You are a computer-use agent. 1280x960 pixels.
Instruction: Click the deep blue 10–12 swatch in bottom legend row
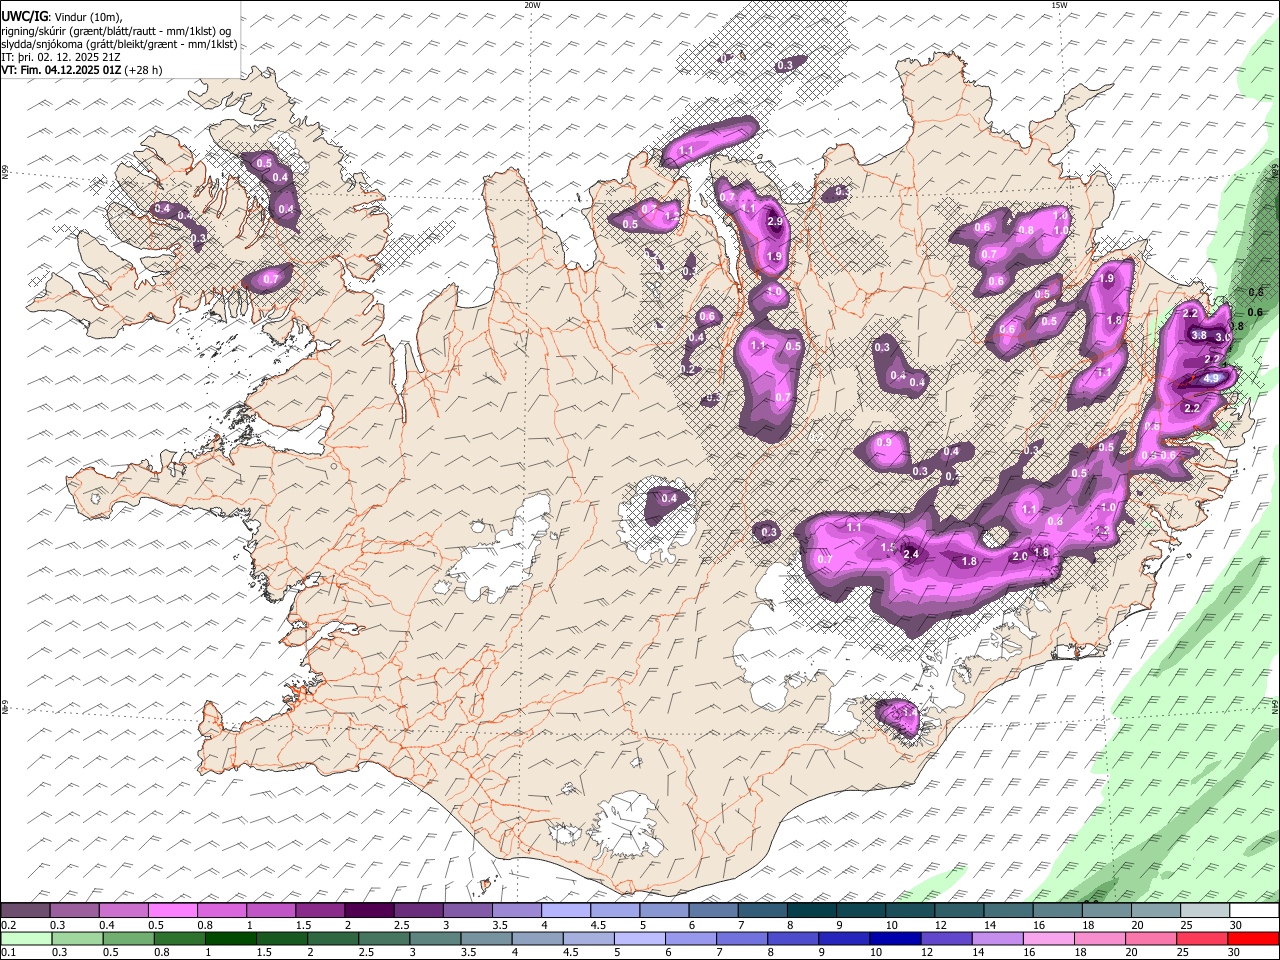pos(895,939)
